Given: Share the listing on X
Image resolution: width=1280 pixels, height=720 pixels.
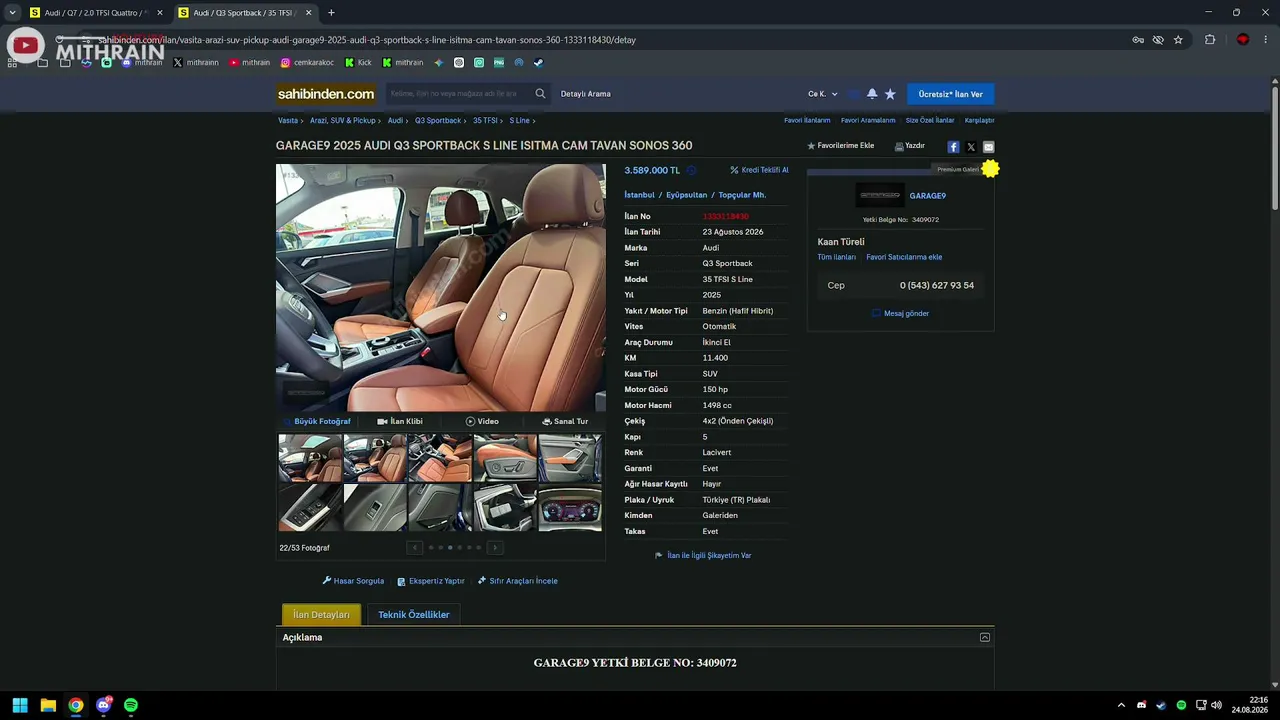Looking at the screenshot, I should 971,147.
